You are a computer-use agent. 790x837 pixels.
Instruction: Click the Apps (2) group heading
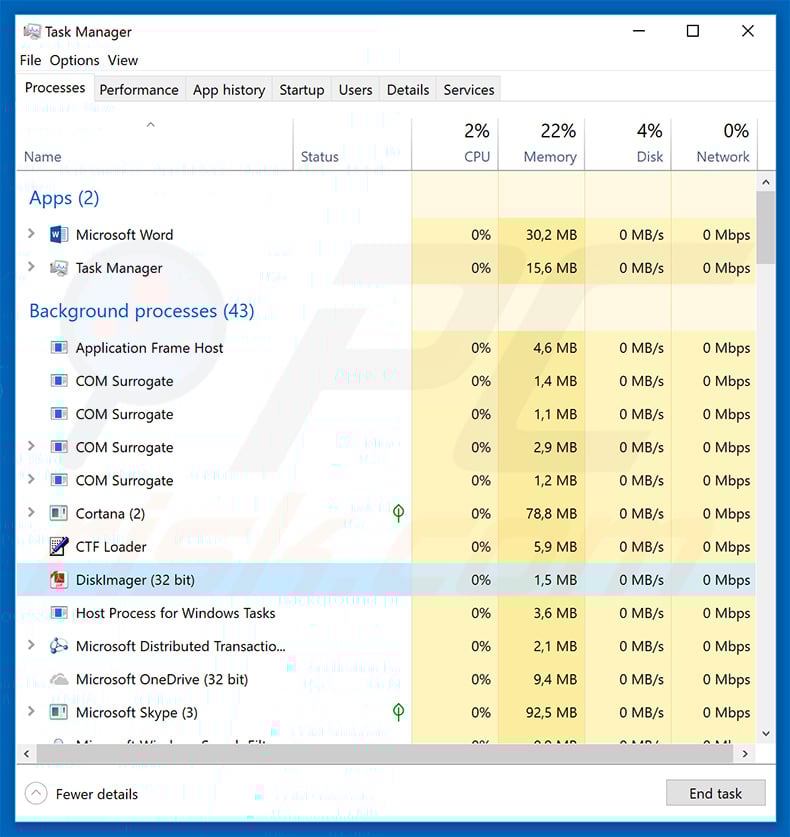[64, 198]
